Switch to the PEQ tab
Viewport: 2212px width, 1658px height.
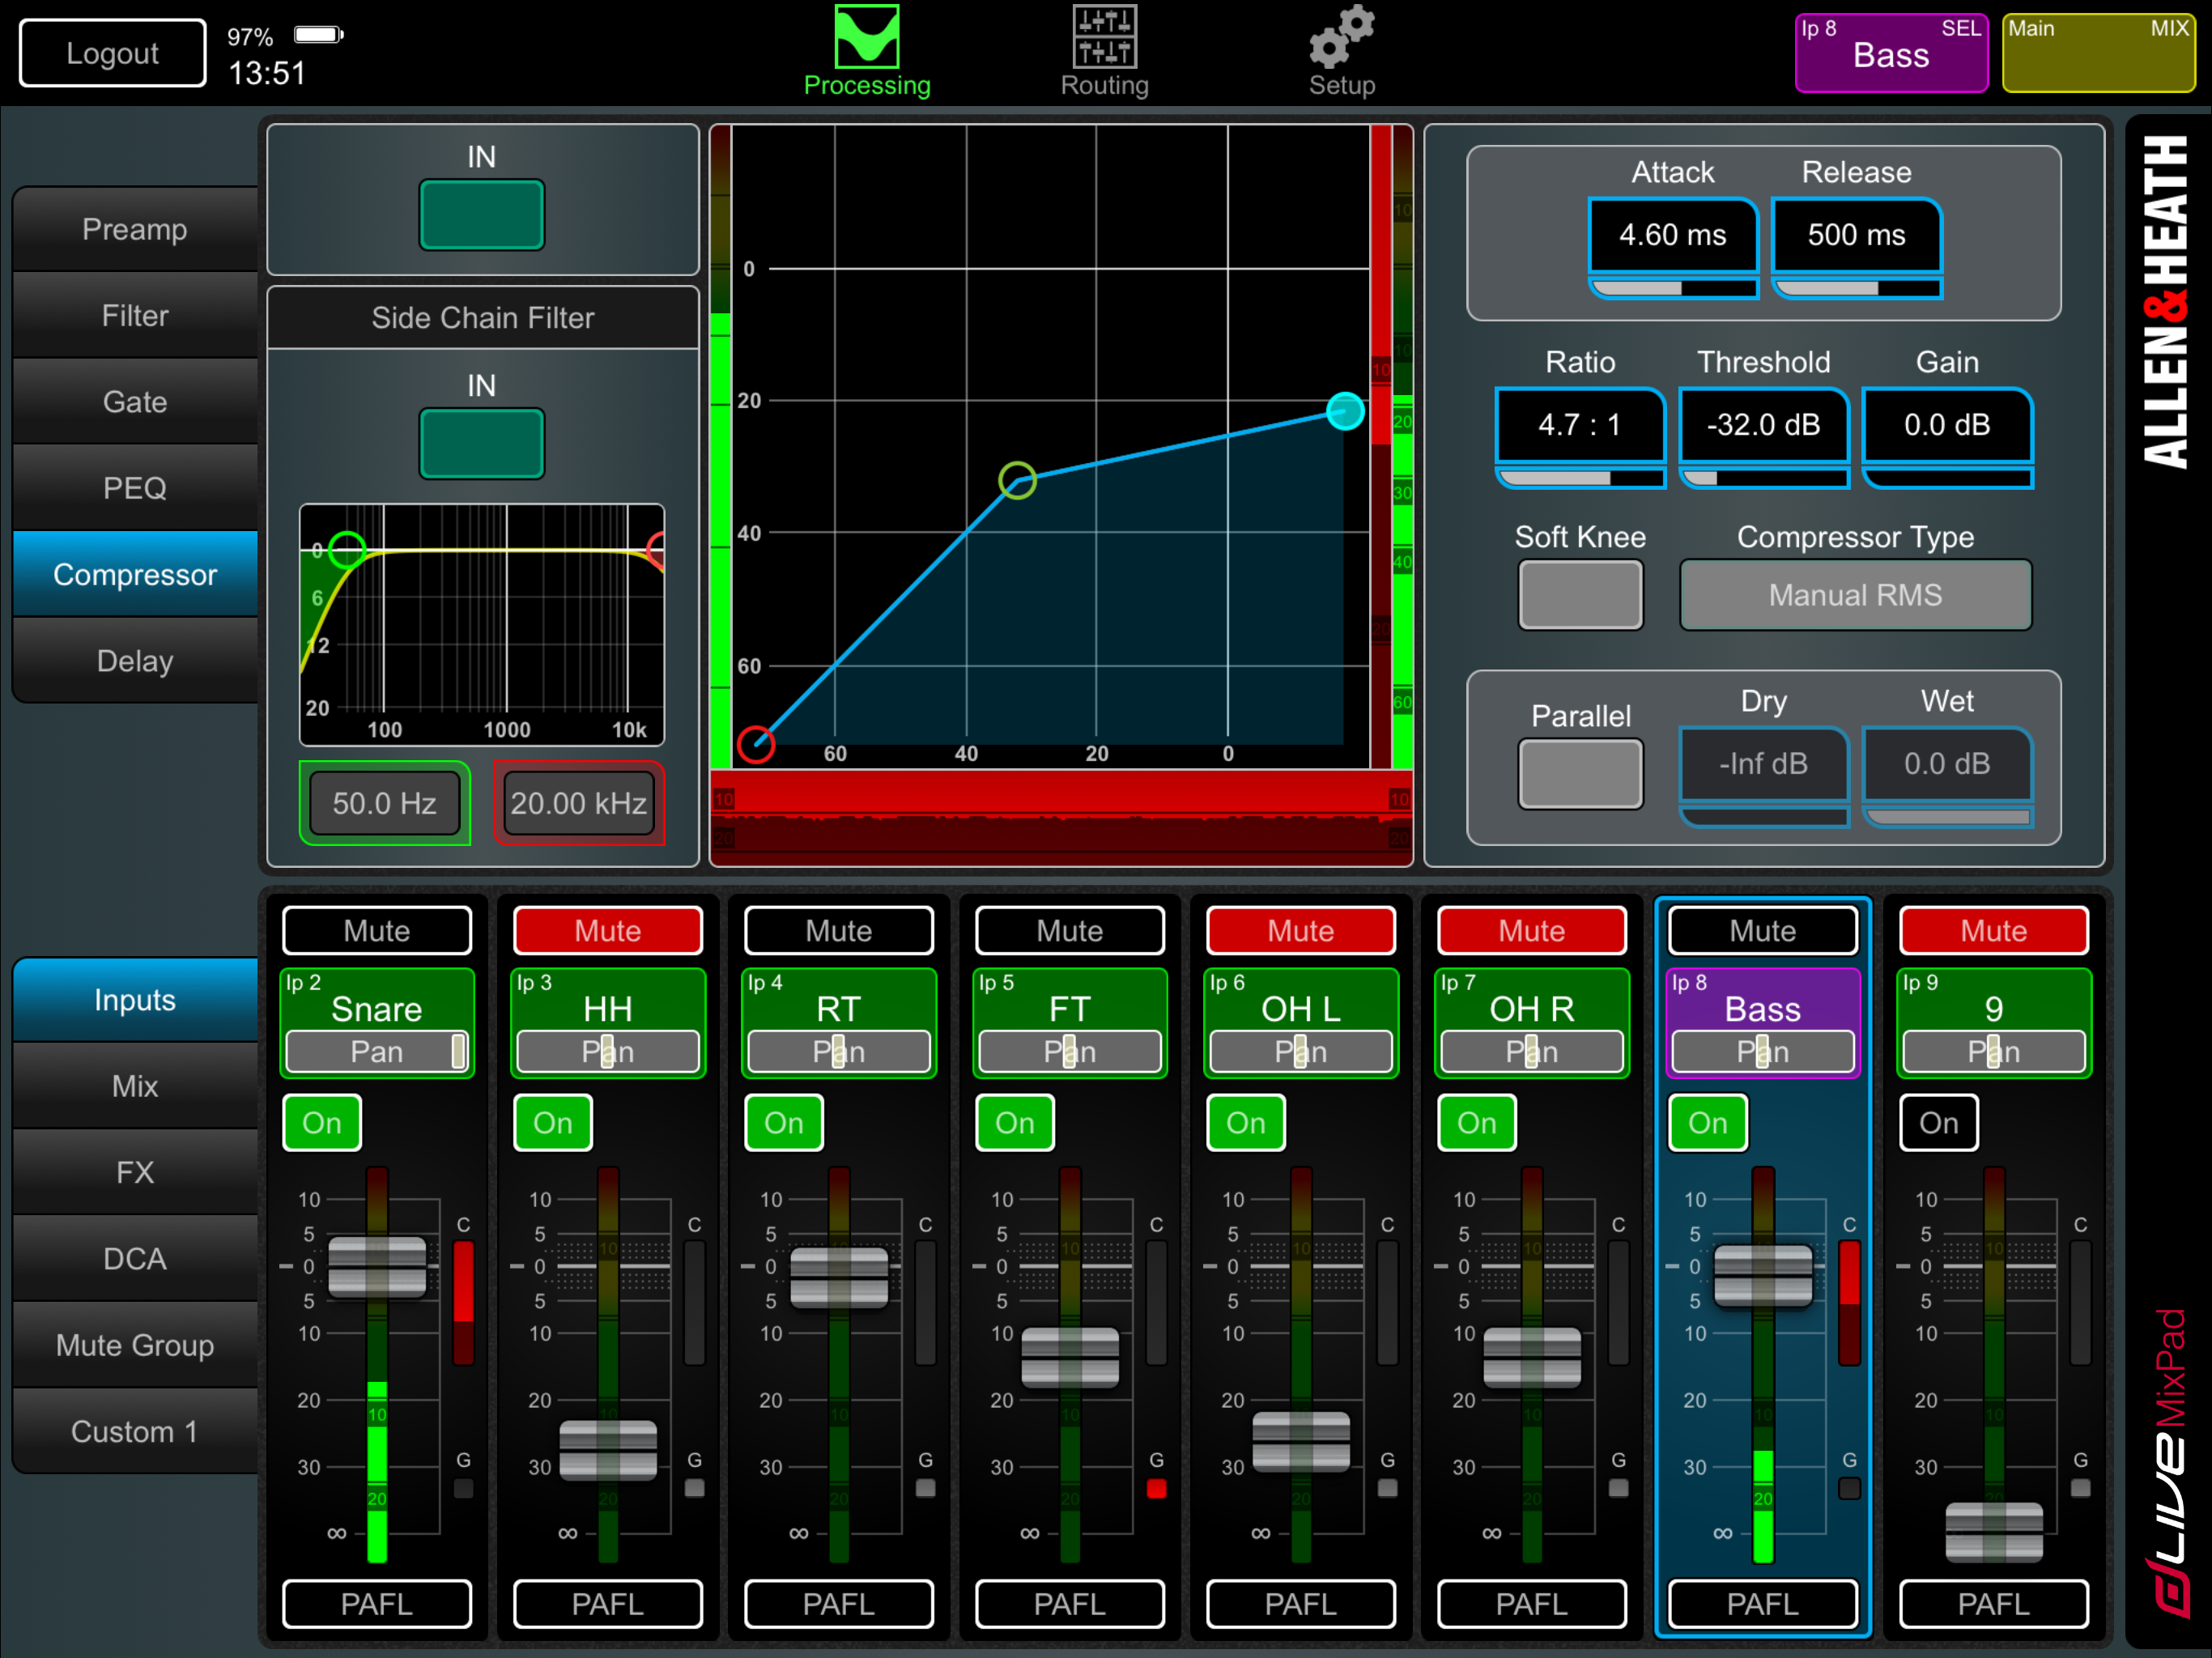click(135, 488)
